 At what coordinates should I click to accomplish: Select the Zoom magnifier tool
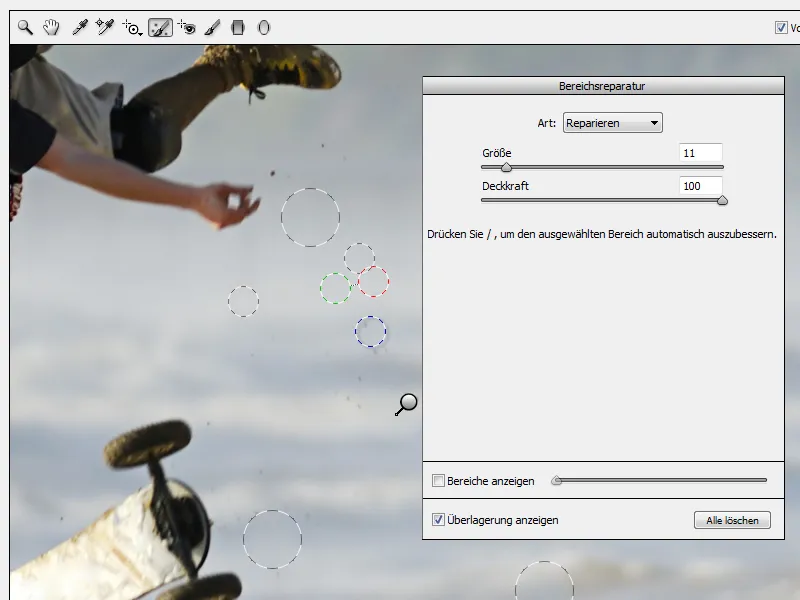pos(25,28)
